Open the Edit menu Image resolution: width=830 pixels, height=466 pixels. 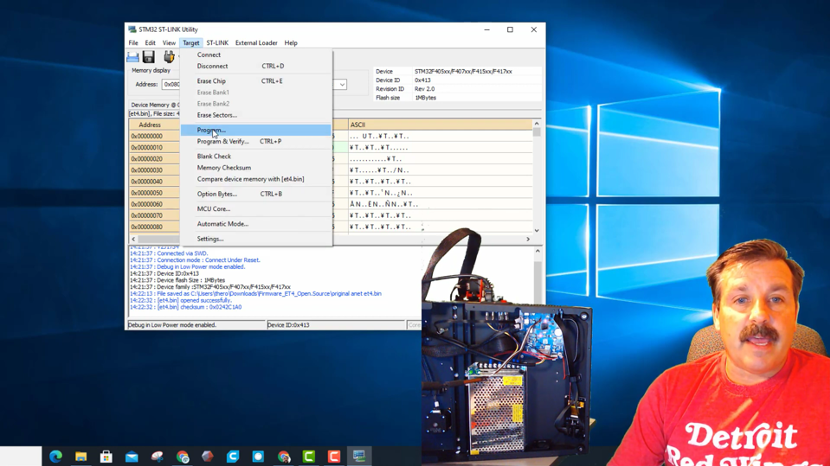150,43
